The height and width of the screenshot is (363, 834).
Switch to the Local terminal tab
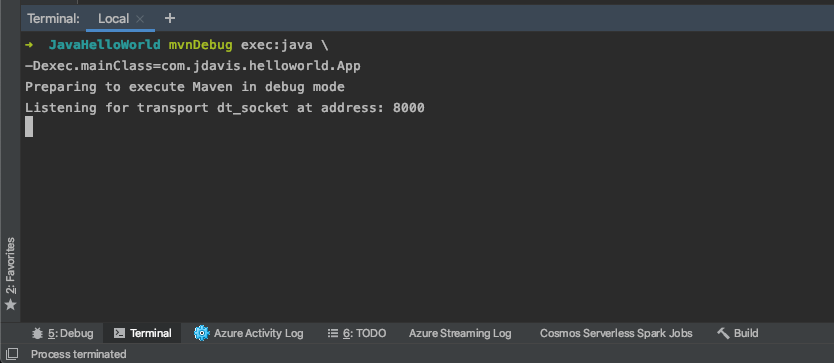113,19
